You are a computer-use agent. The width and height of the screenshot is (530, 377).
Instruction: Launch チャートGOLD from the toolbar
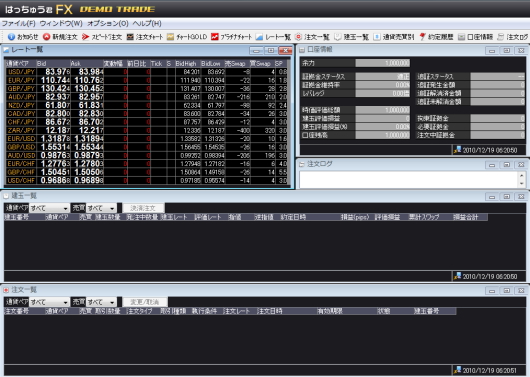[x=187, y=37]
